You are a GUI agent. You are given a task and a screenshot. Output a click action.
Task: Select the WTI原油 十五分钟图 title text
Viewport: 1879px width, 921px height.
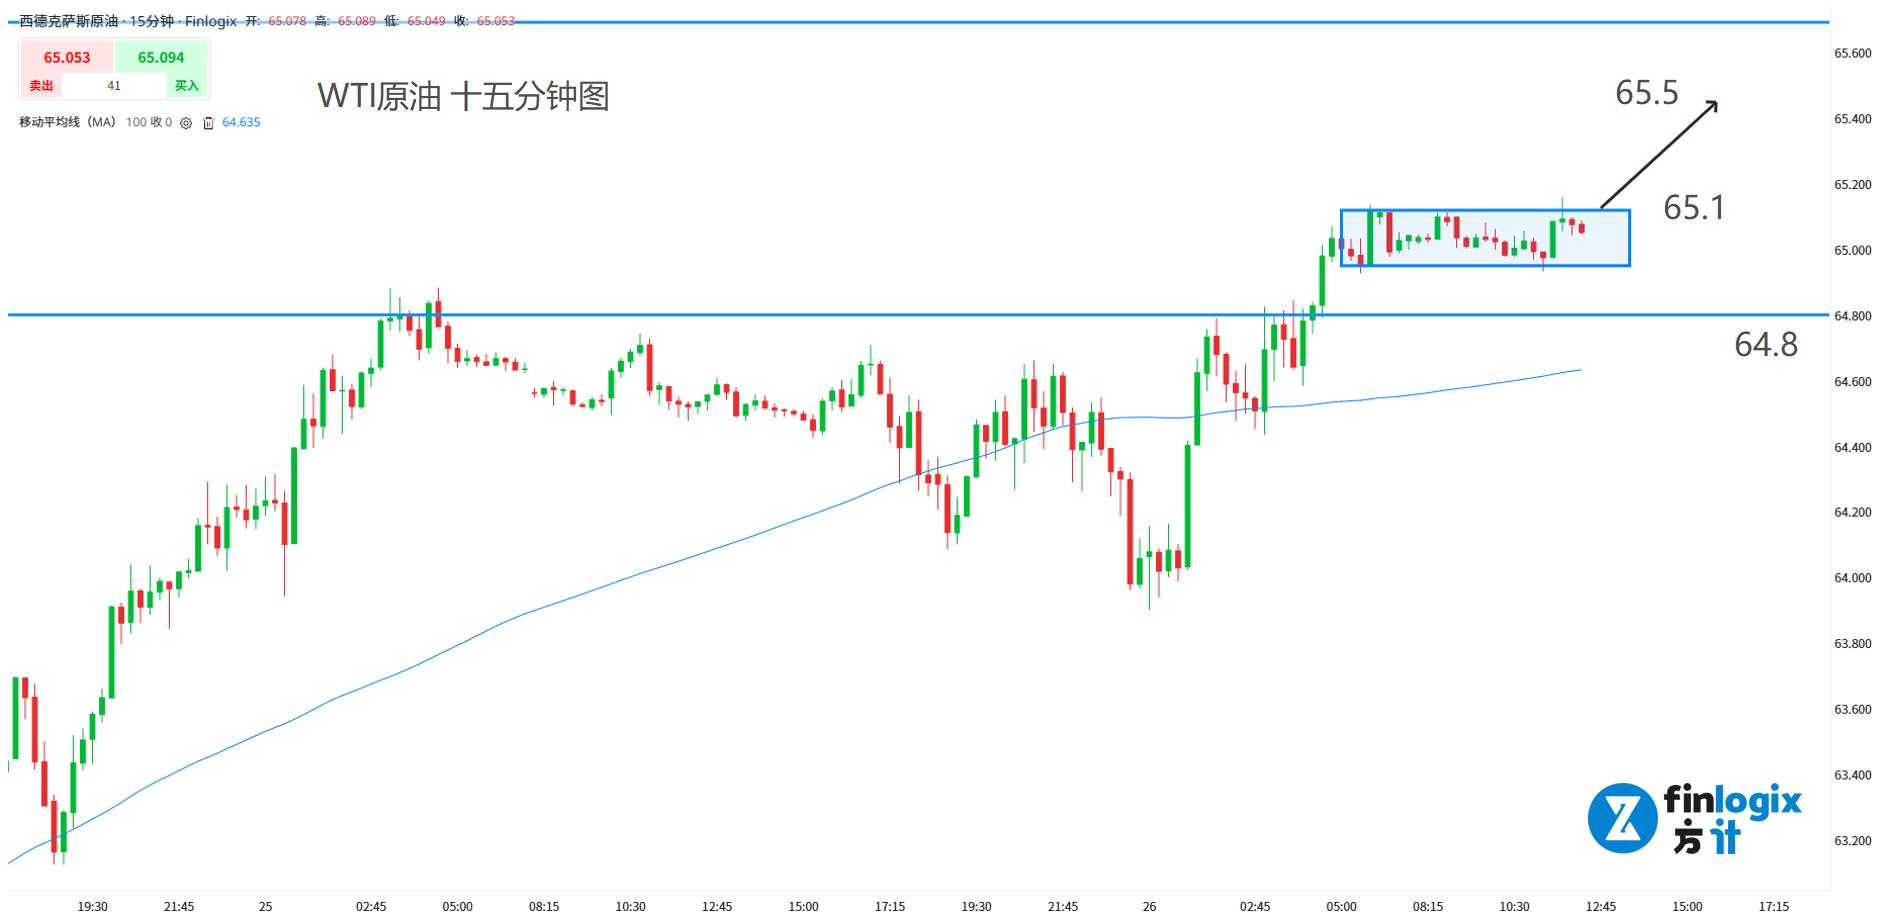click(x=463, y=96)
